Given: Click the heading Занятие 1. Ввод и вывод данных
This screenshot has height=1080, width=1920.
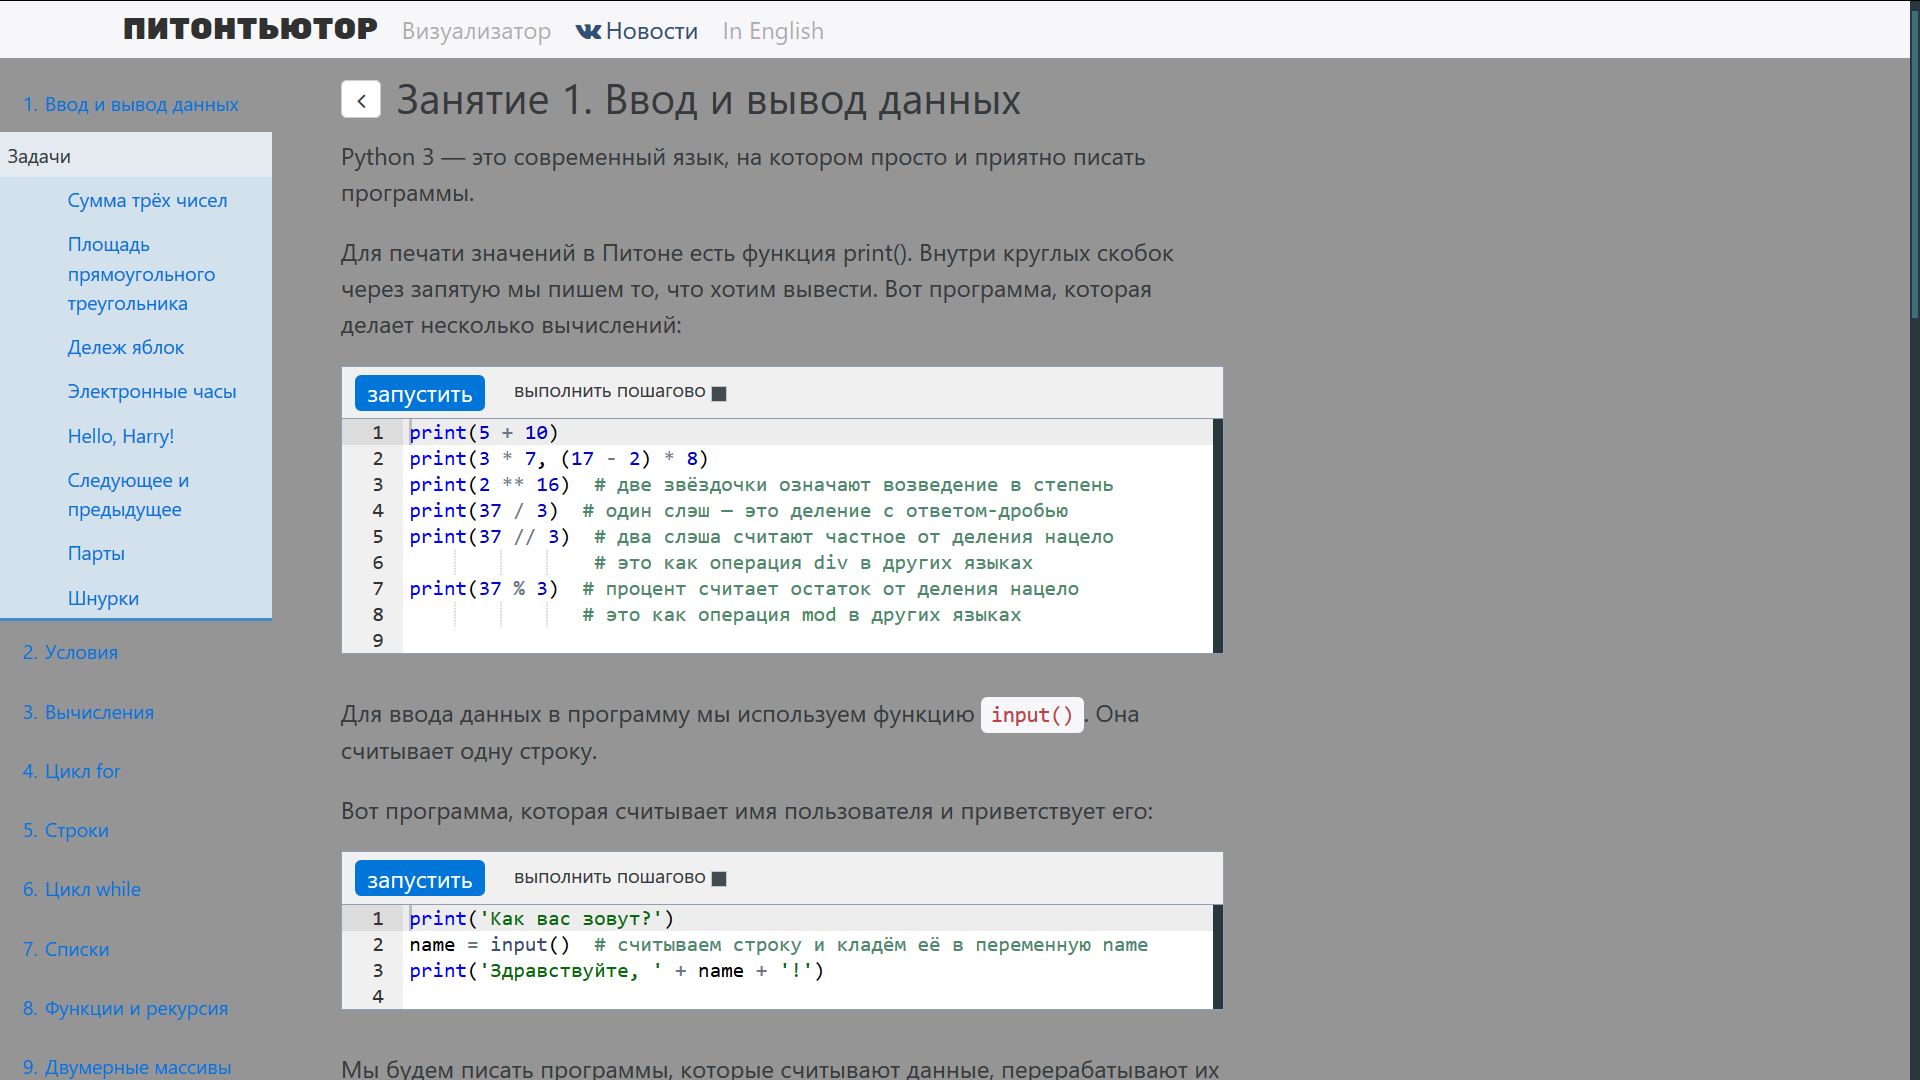Looking at the screenshot, I should pyautogui.click(x=708, y=100).
